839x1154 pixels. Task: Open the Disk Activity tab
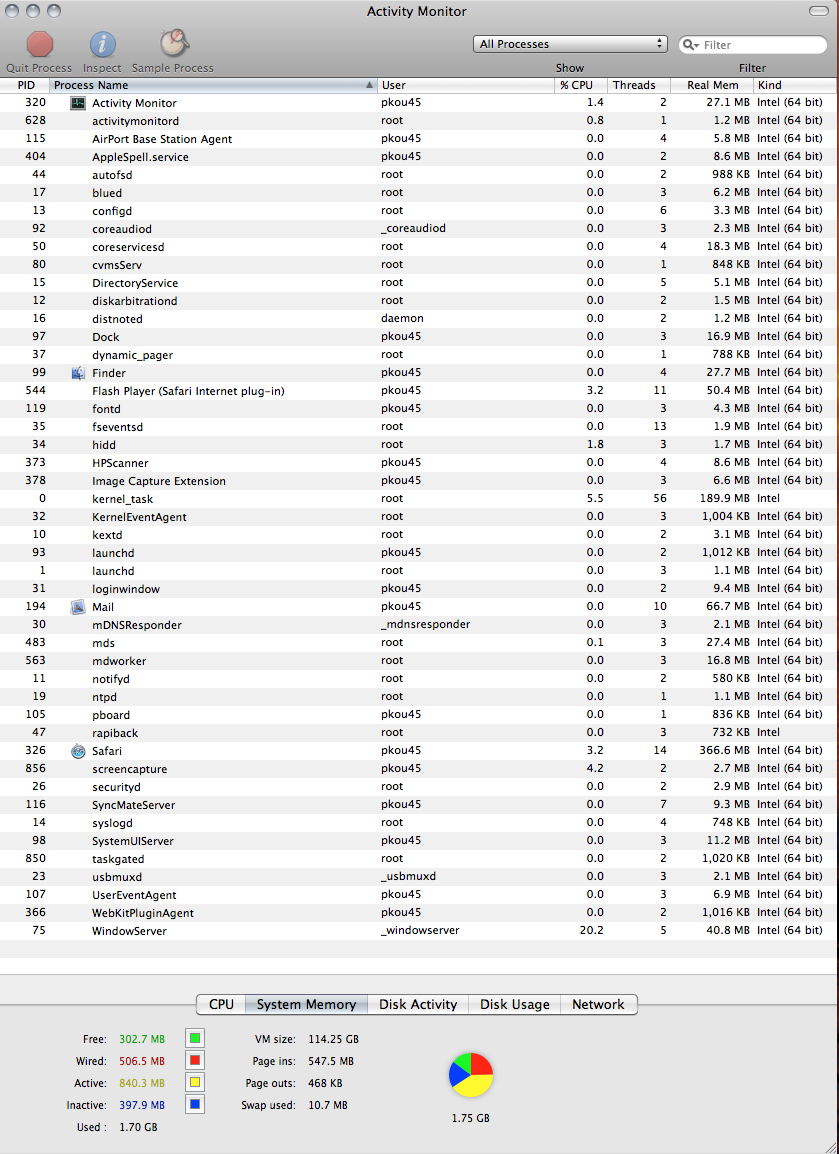tap(418, 1005)
